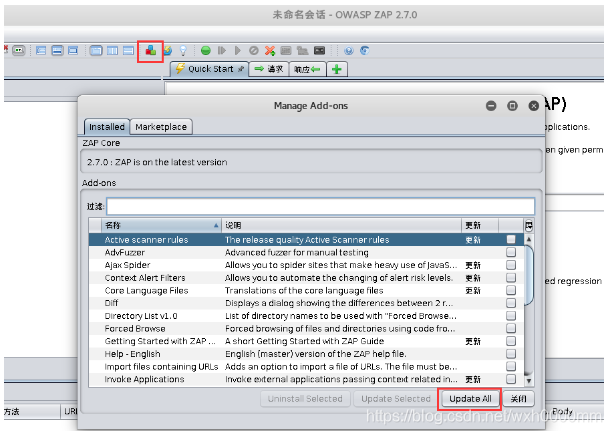Maximize the Manage Add-ons dialog
The width and height of the screenshot is (612, 435).
click(x=512, y=106)
